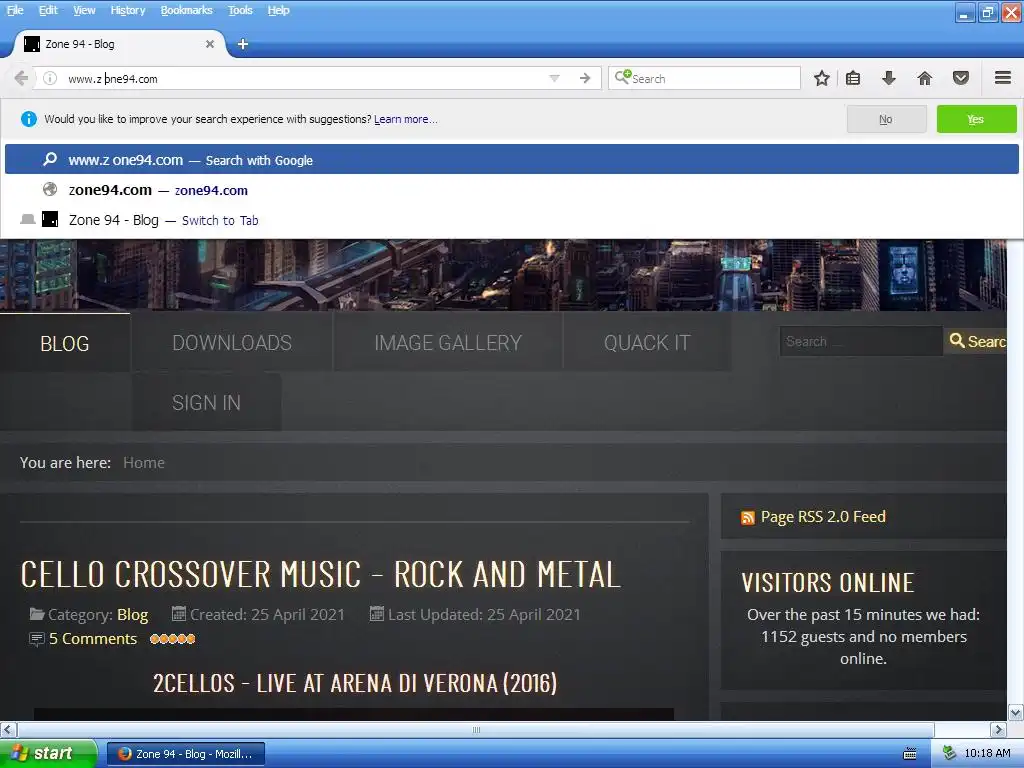
Task: Click the Home breadcrumb link
Action: [x=144, y=462]
